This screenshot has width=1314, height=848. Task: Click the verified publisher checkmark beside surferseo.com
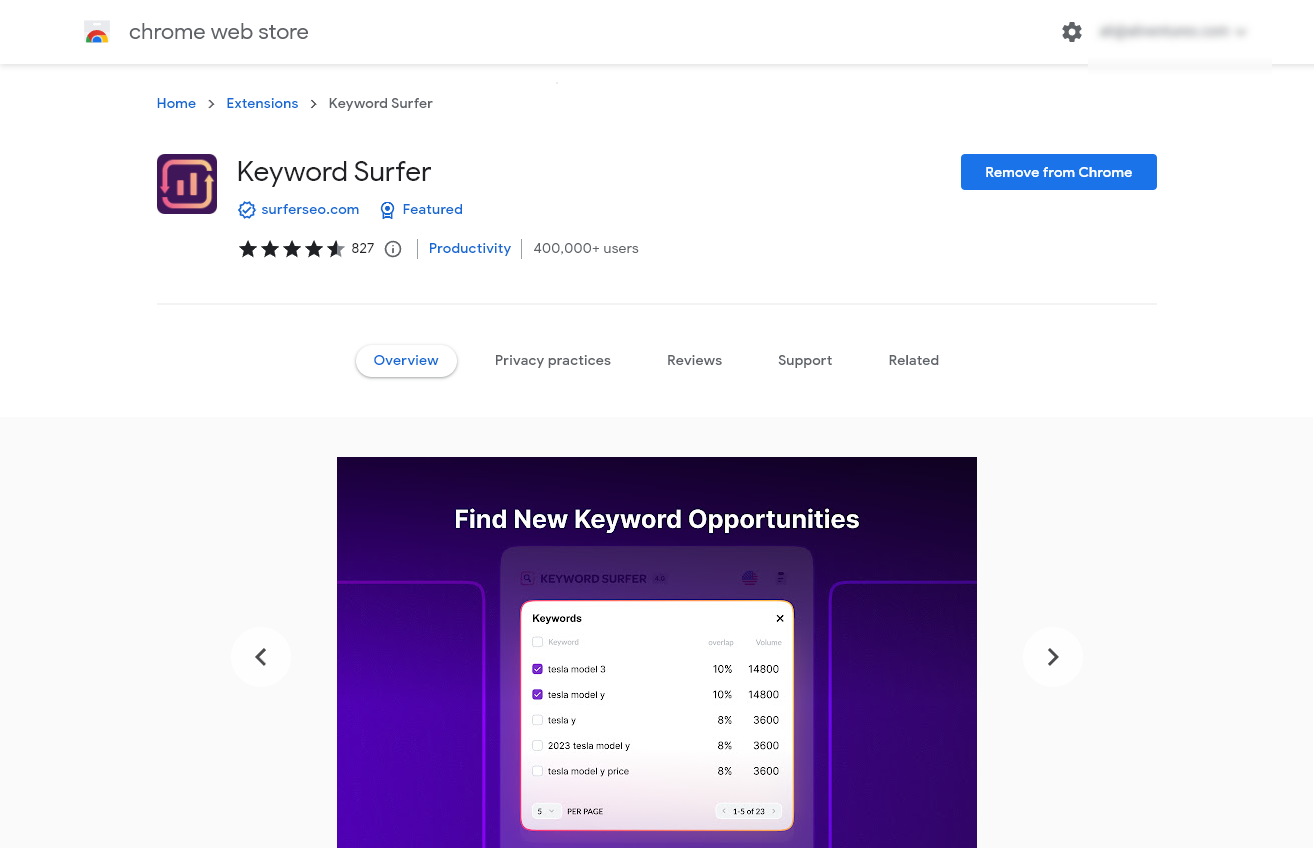pos(246,210)
